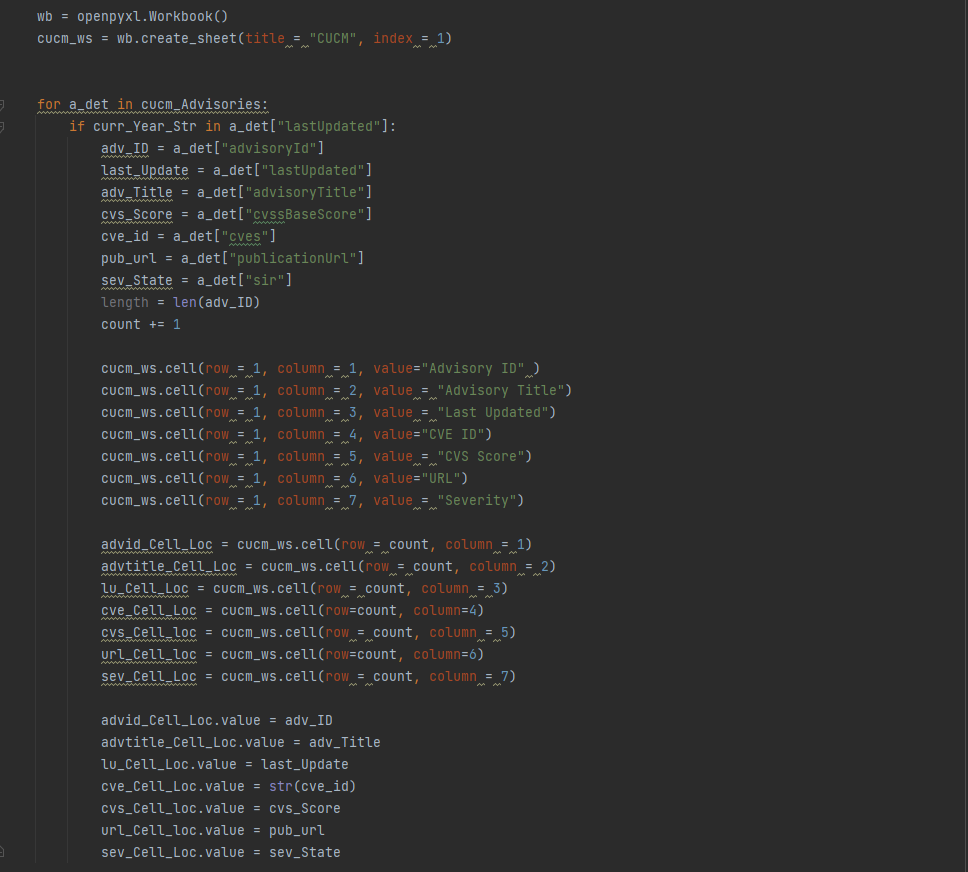Screen dimensions: 968x872
Task: Click the count += 1 statement
Action: pos(140,324)
